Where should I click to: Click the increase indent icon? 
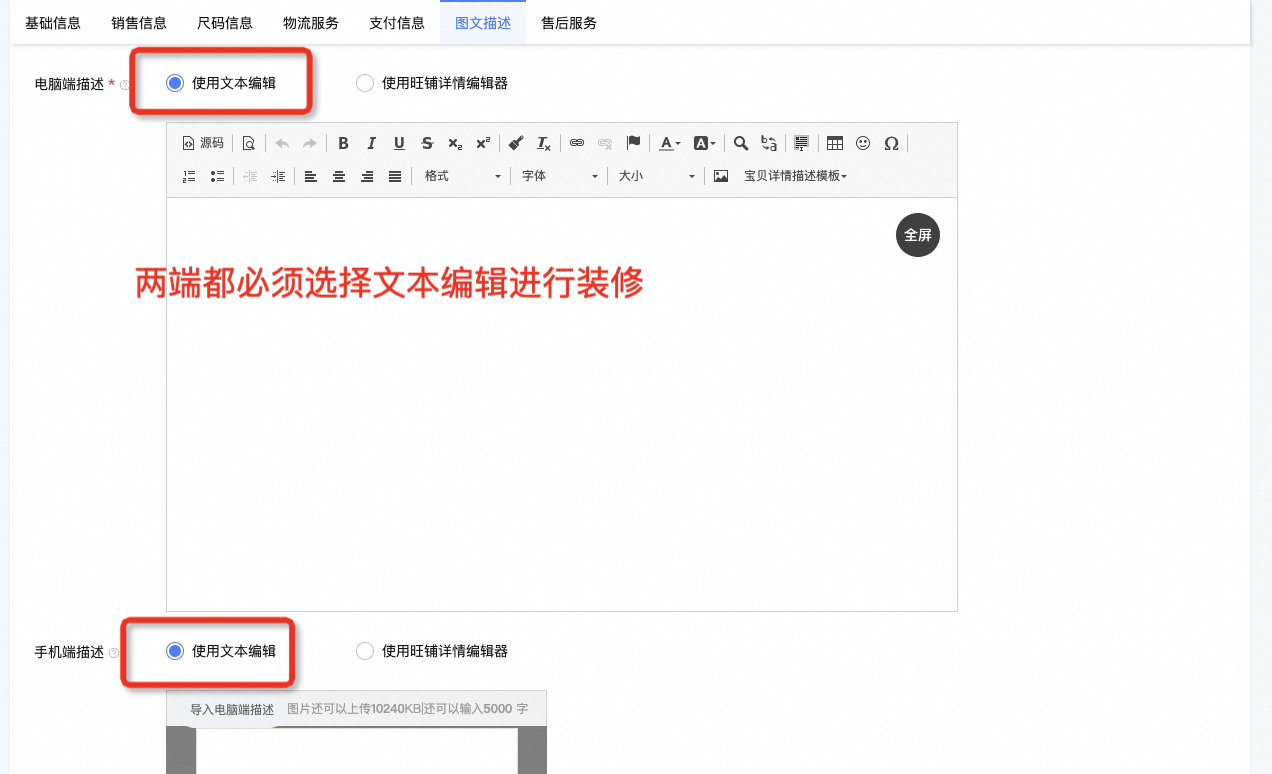278,176
